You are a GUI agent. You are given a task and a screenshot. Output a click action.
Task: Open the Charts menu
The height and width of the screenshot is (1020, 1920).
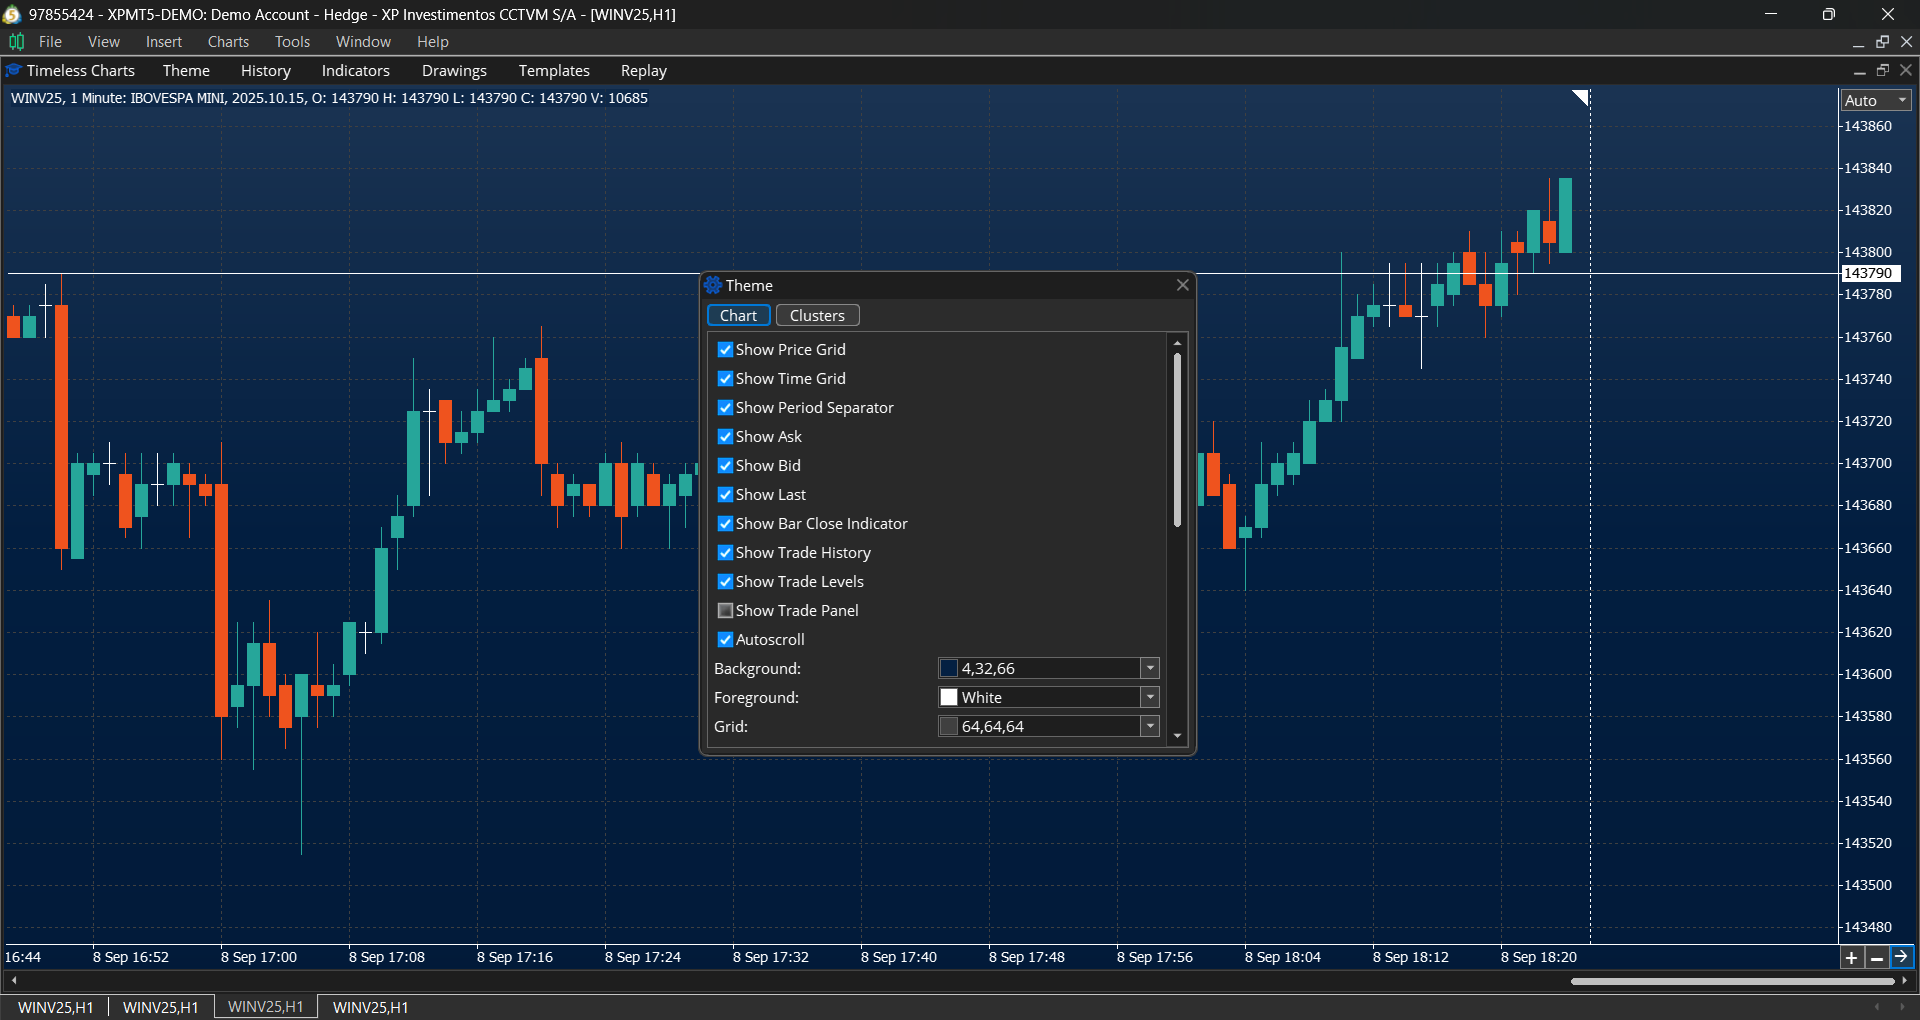[x=227, y=41]
